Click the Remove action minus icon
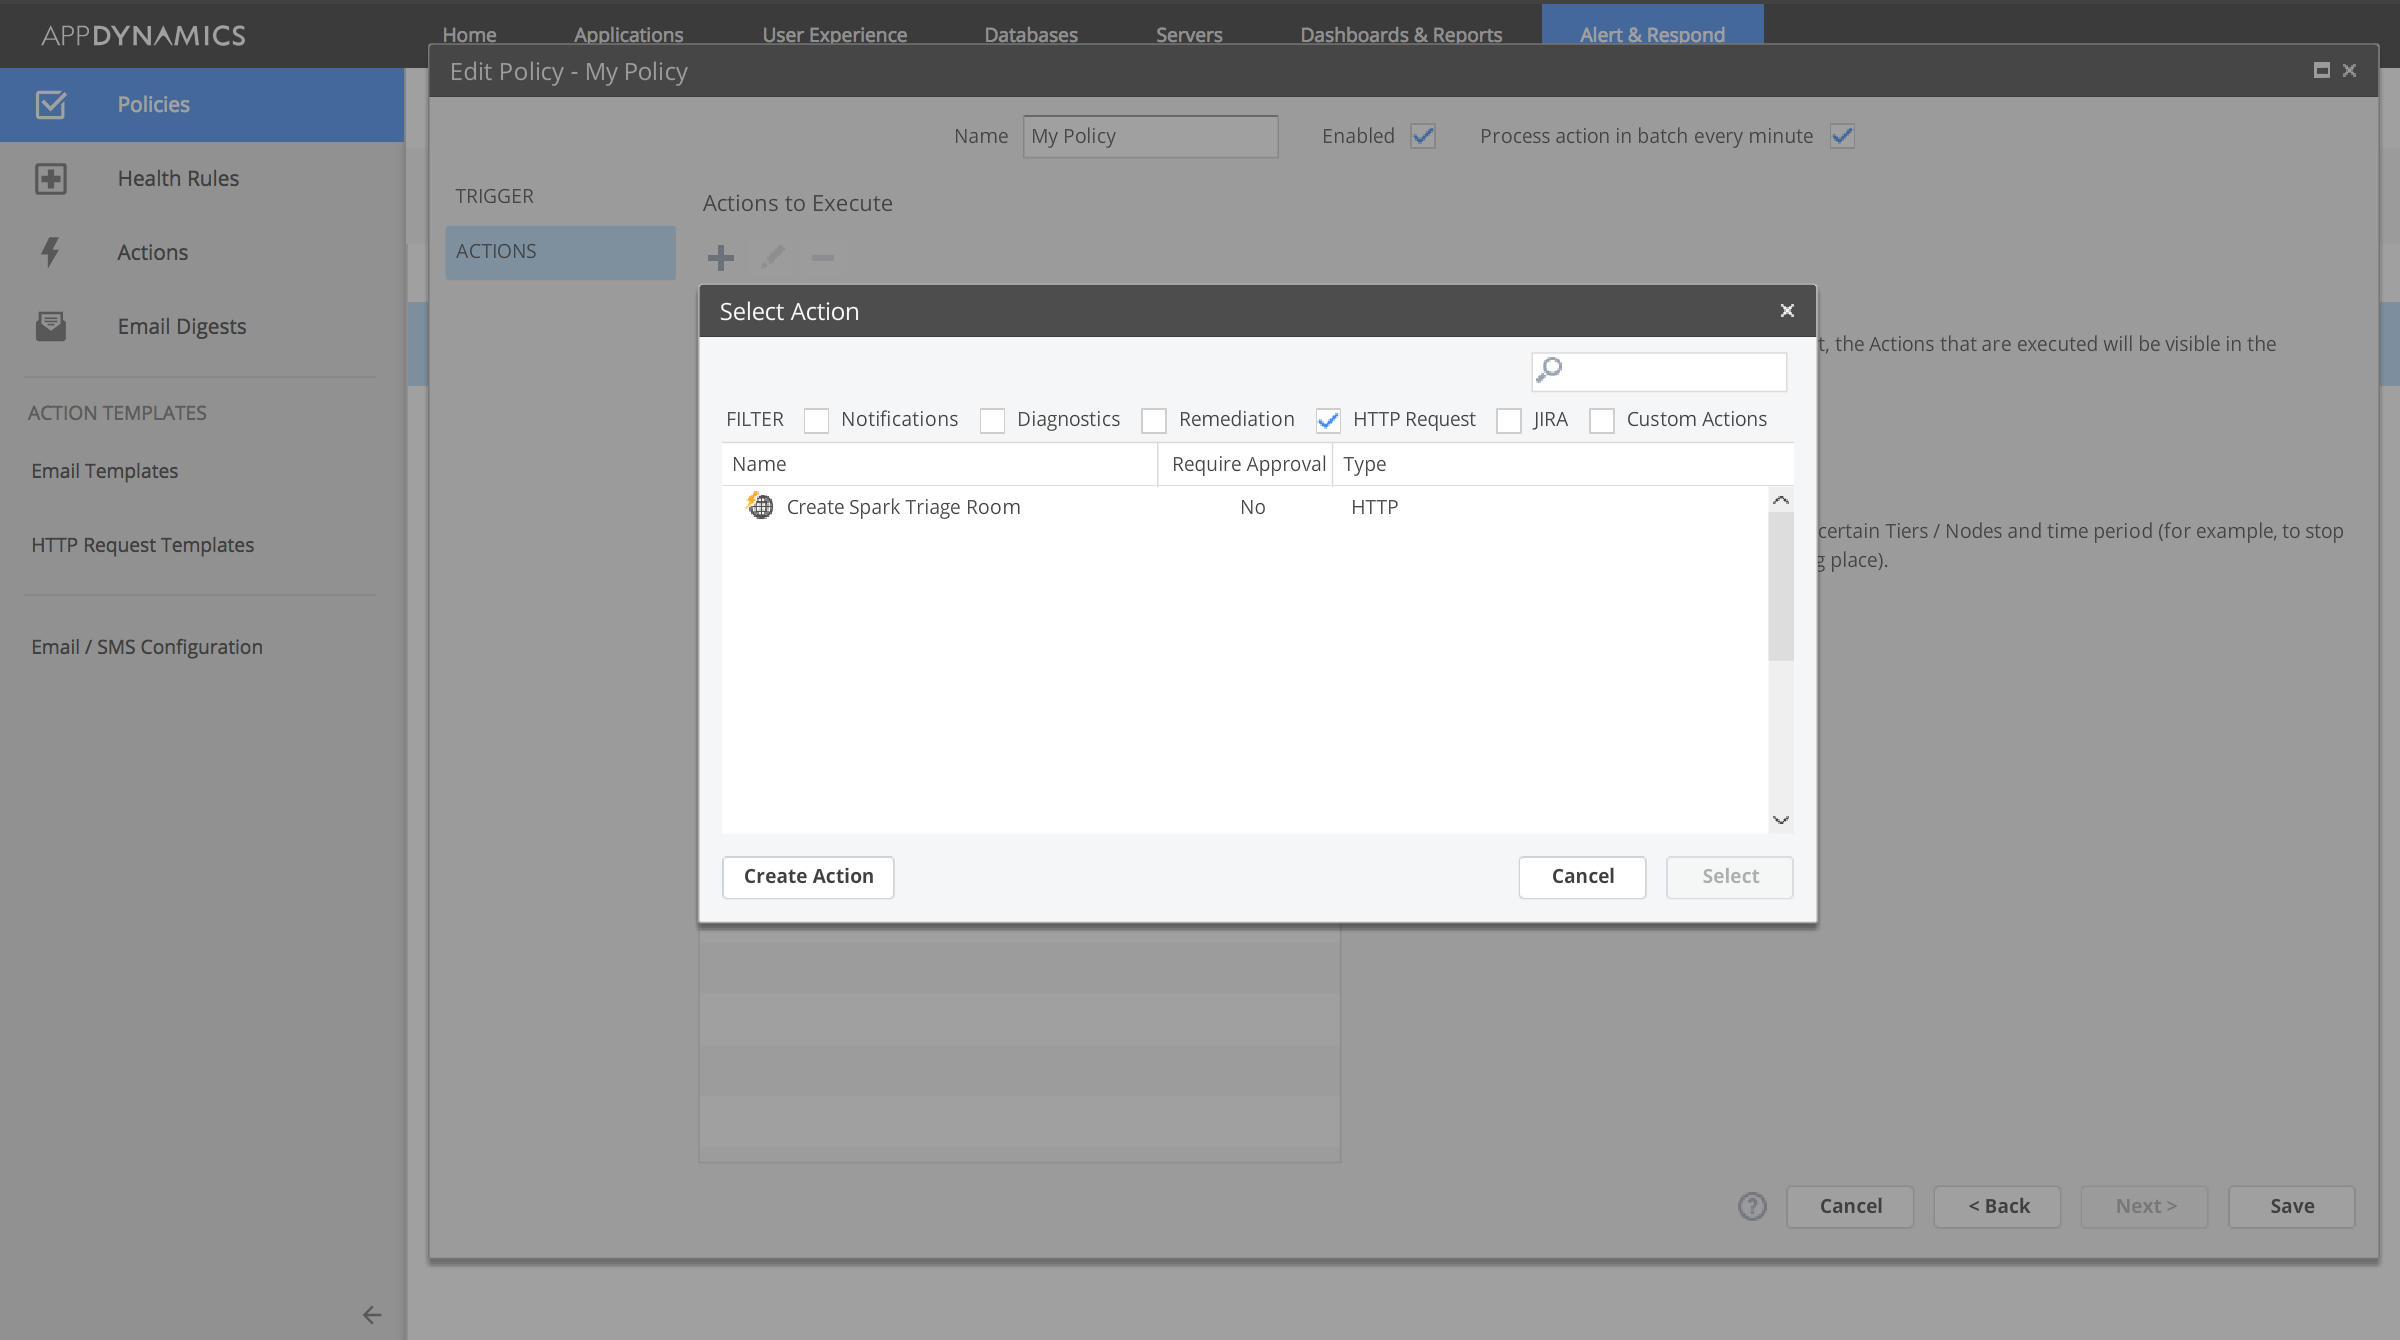 [821, 257]
